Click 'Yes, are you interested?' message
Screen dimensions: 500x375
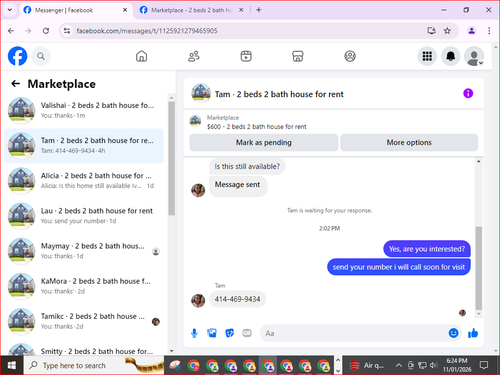(x=427, y=249)
